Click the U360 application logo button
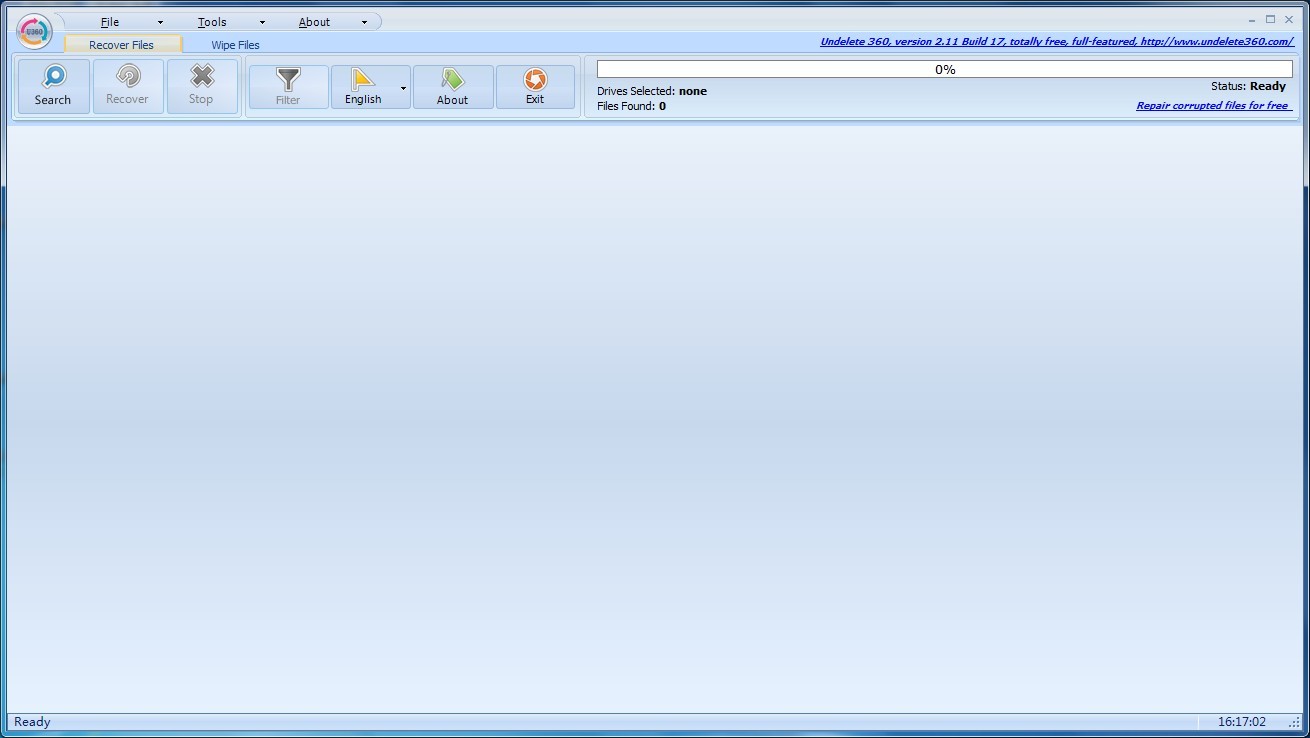This screenshot has width=1310, height=738. tap(34, 32)
